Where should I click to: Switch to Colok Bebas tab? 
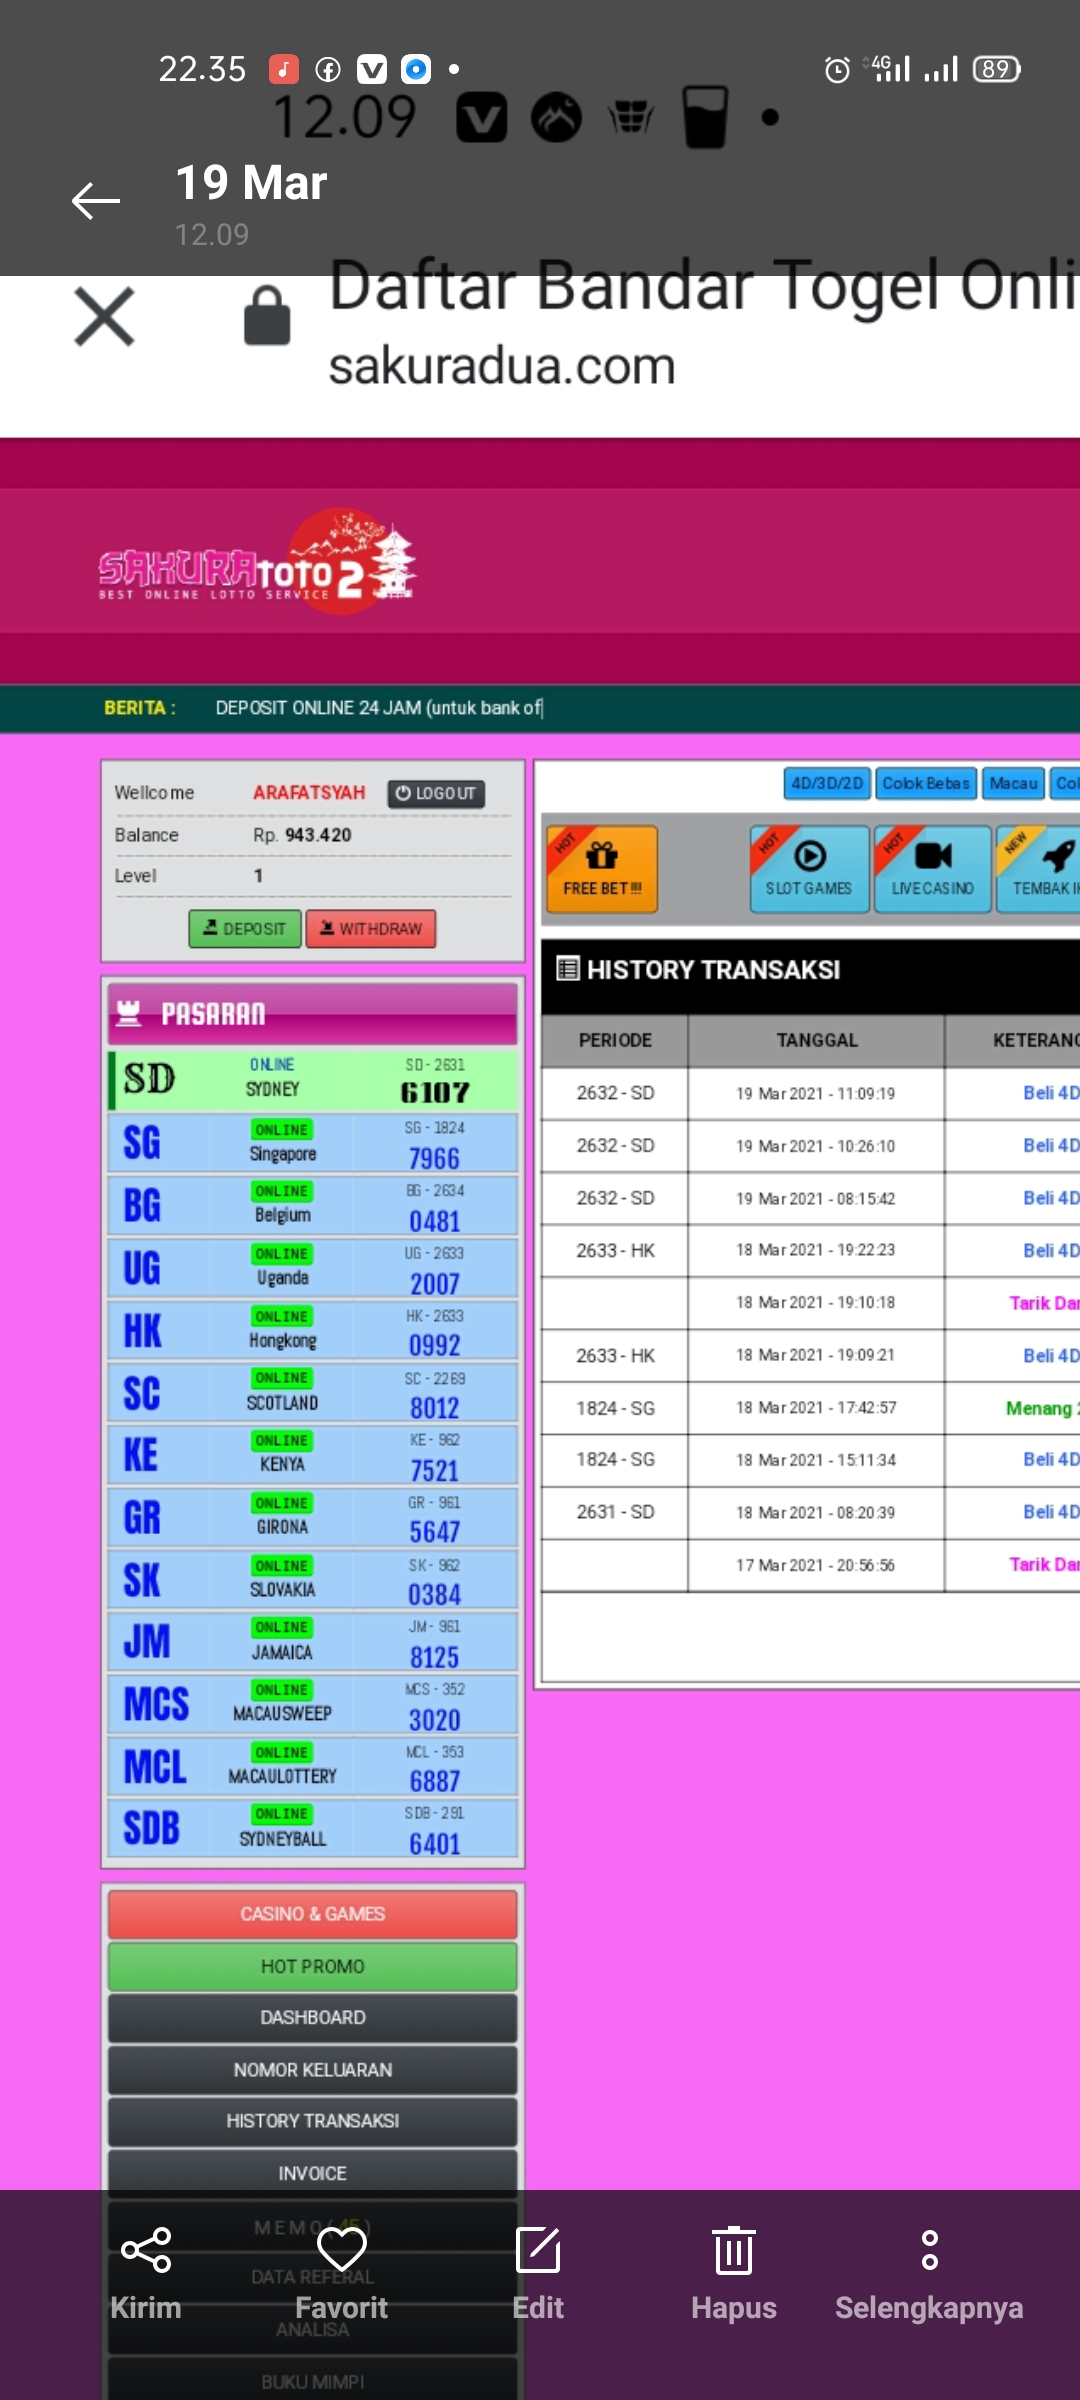pos(926,783)
